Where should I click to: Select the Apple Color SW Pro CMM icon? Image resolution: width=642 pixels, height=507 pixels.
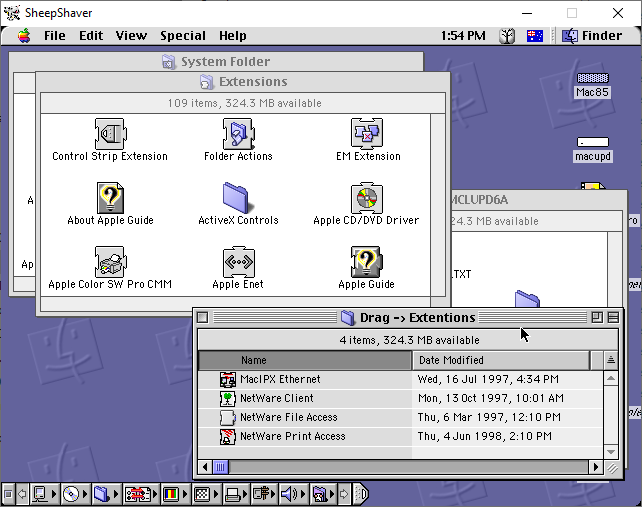110,262
